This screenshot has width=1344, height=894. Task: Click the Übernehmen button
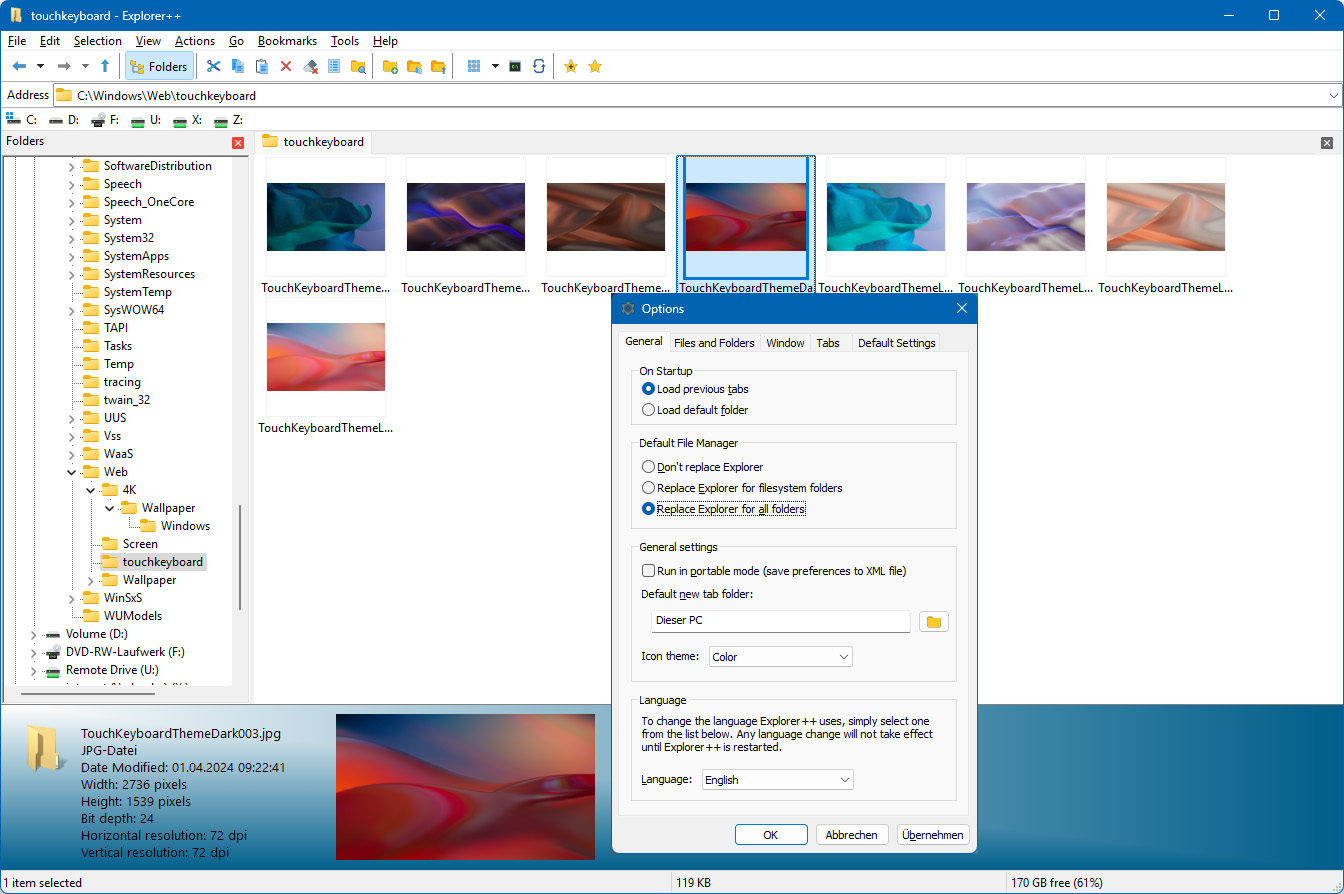pos(933,835)
